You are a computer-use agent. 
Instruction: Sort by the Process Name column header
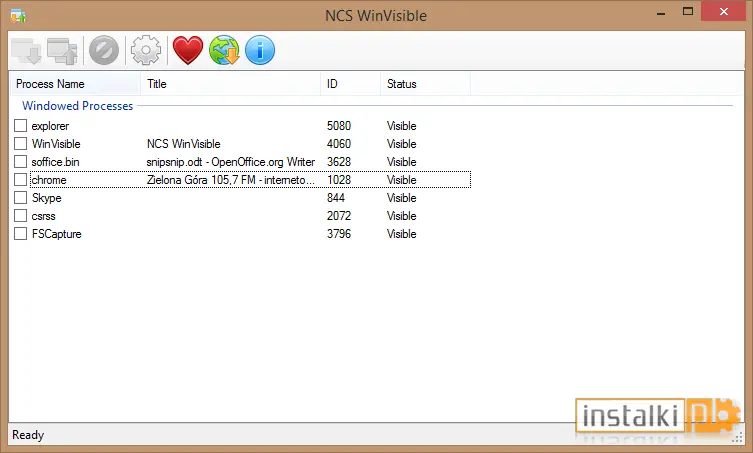click(x=75, y=84)
